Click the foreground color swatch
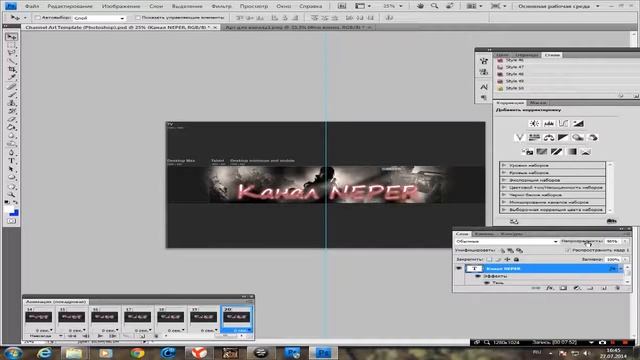 coord(9,209)
